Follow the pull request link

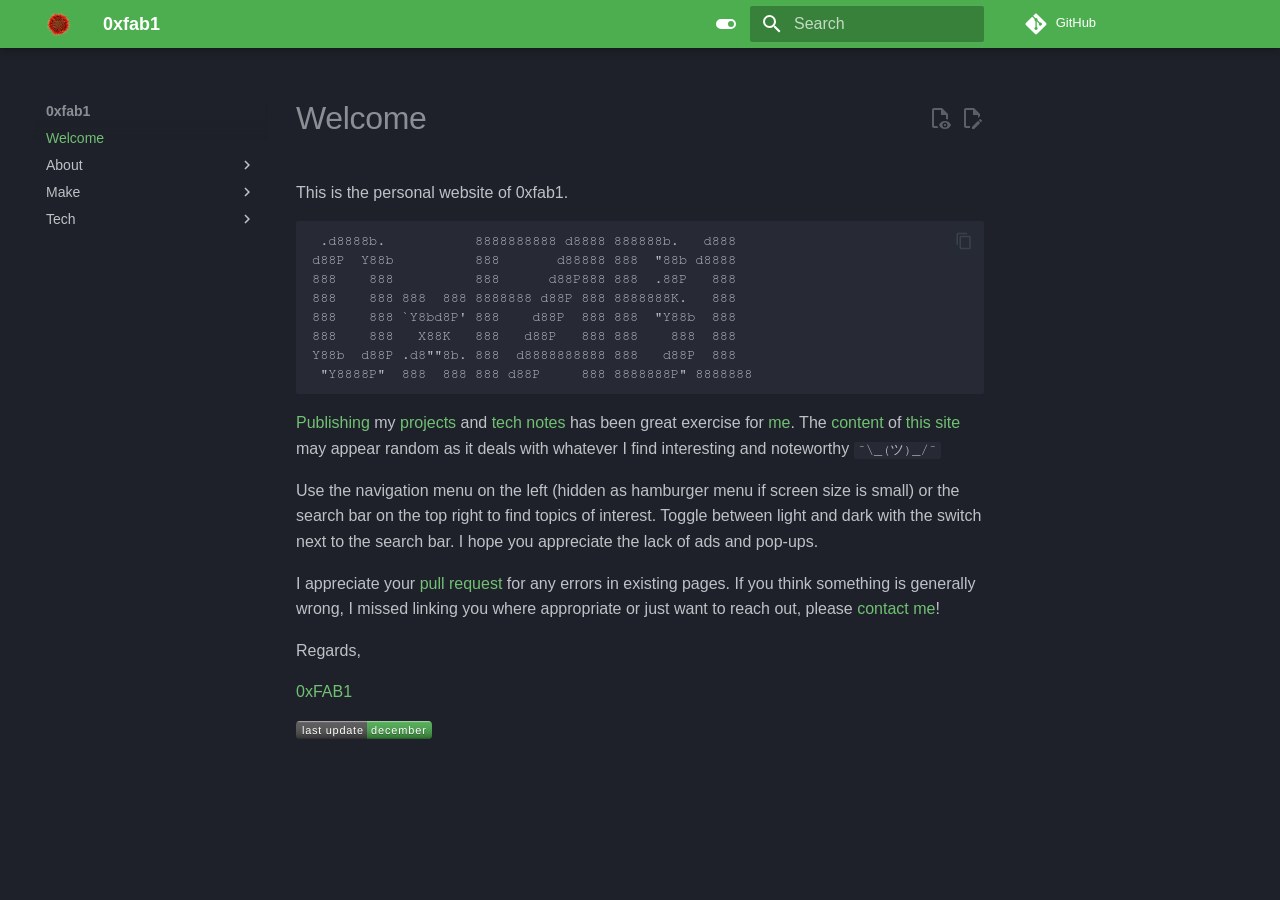click(x=460, y=583)
